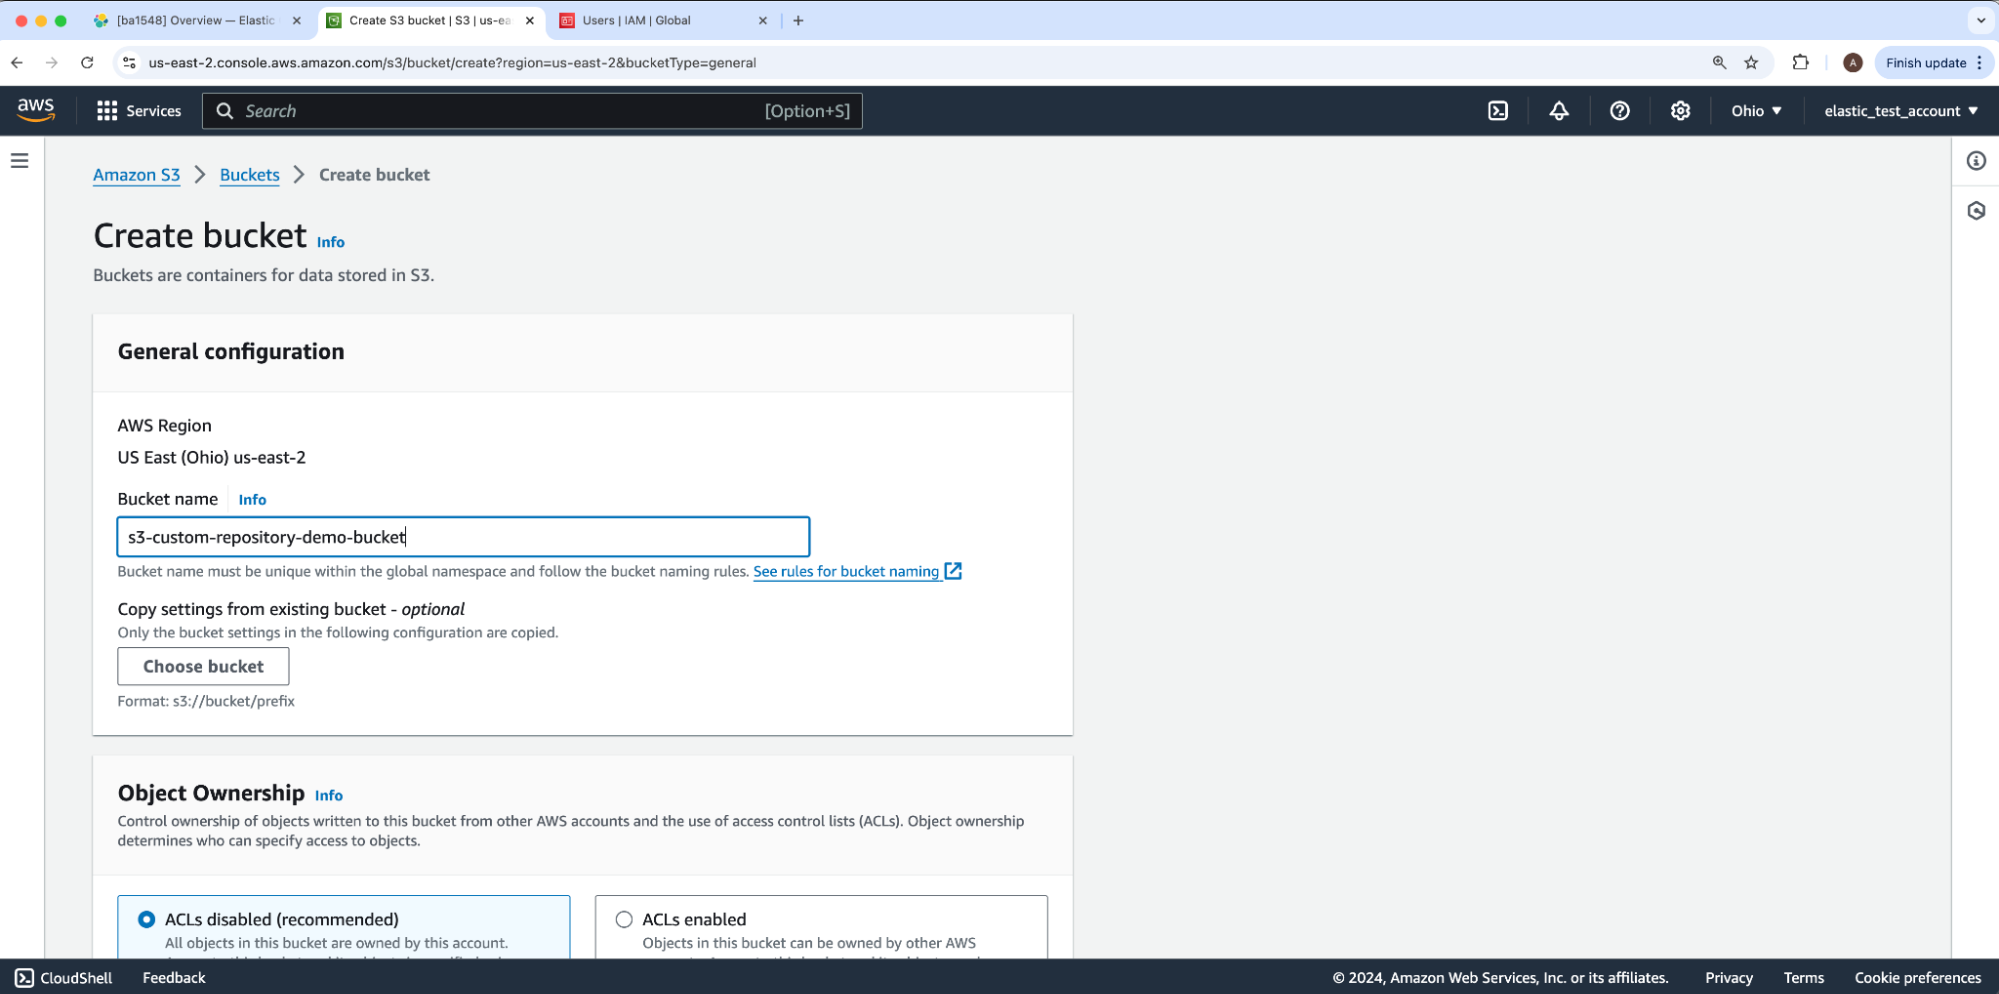1999x994 pixels.
Task: Open See rules for bucket naming link
Action: (846, 571)
